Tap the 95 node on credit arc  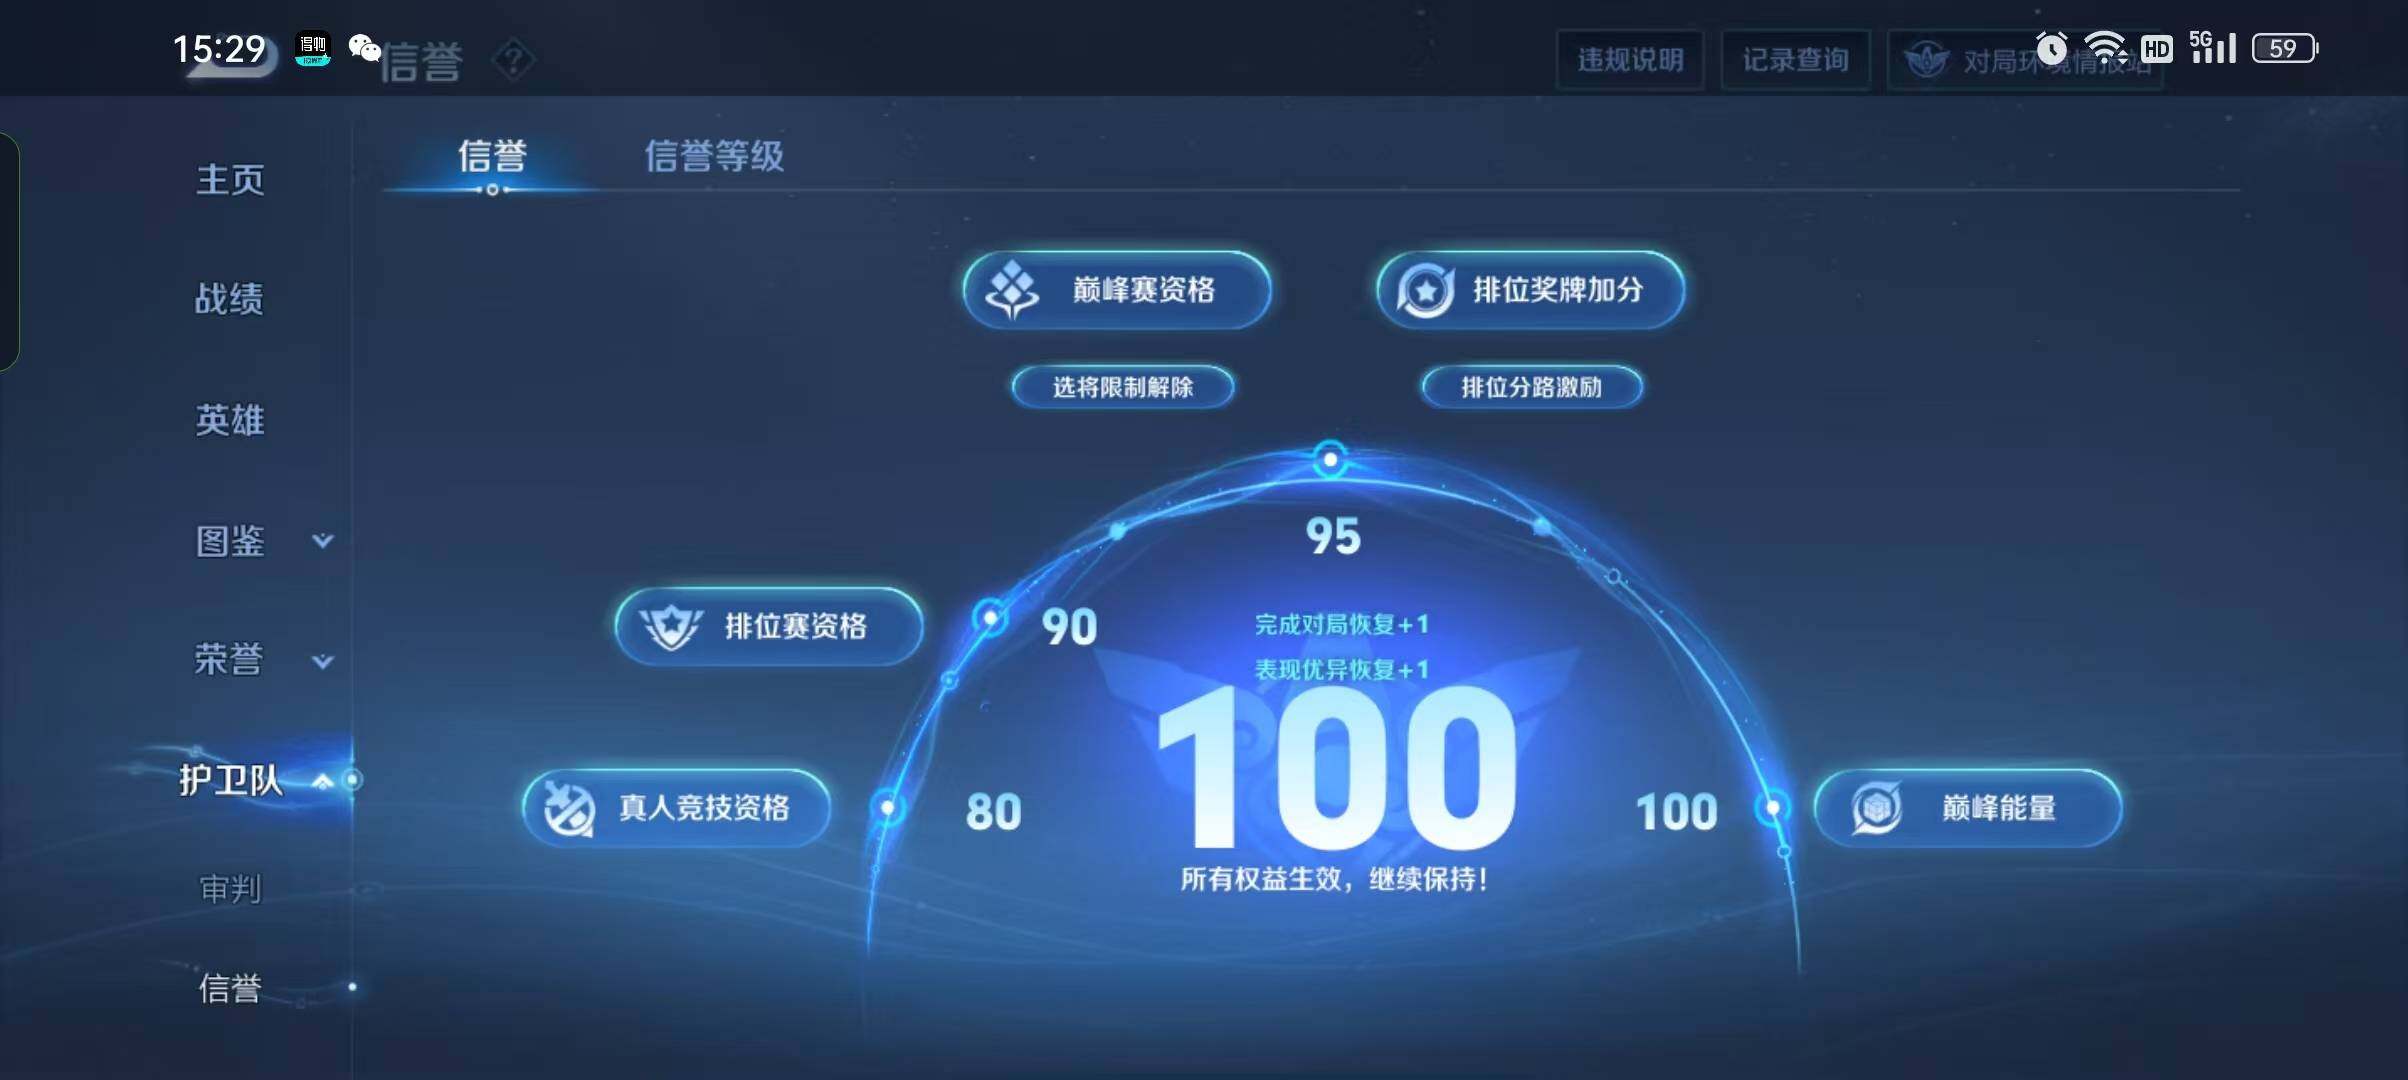tap(1330, 460)
